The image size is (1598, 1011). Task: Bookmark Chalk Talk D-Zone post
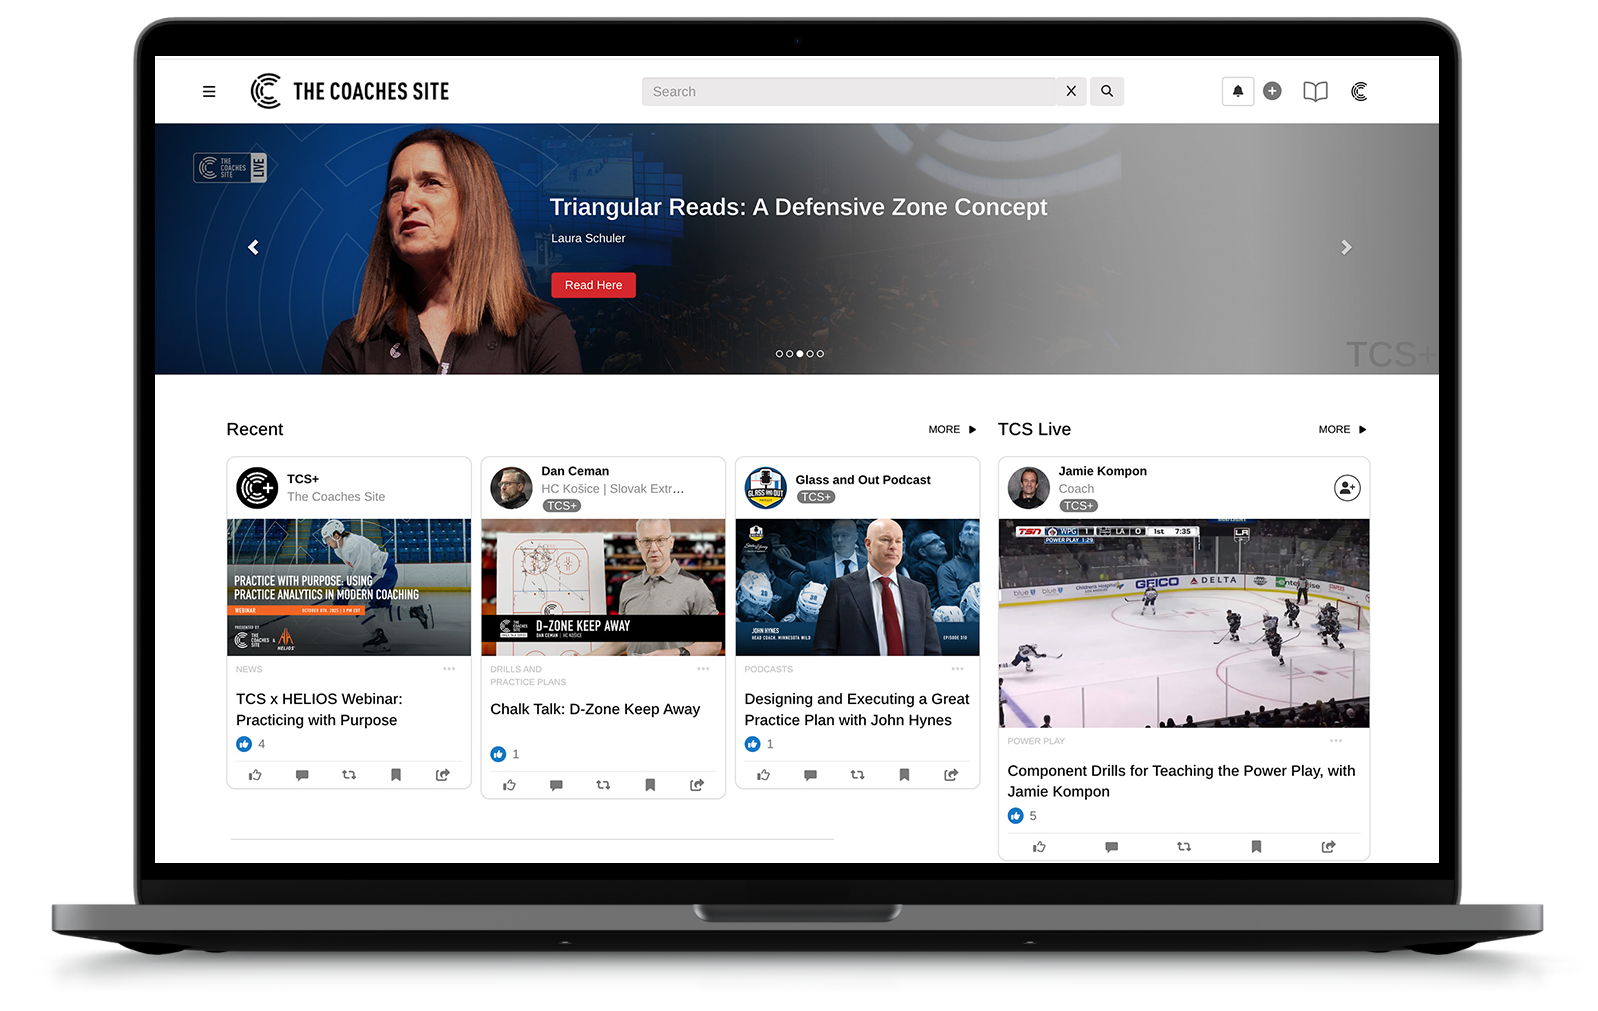tap(650, 785)
